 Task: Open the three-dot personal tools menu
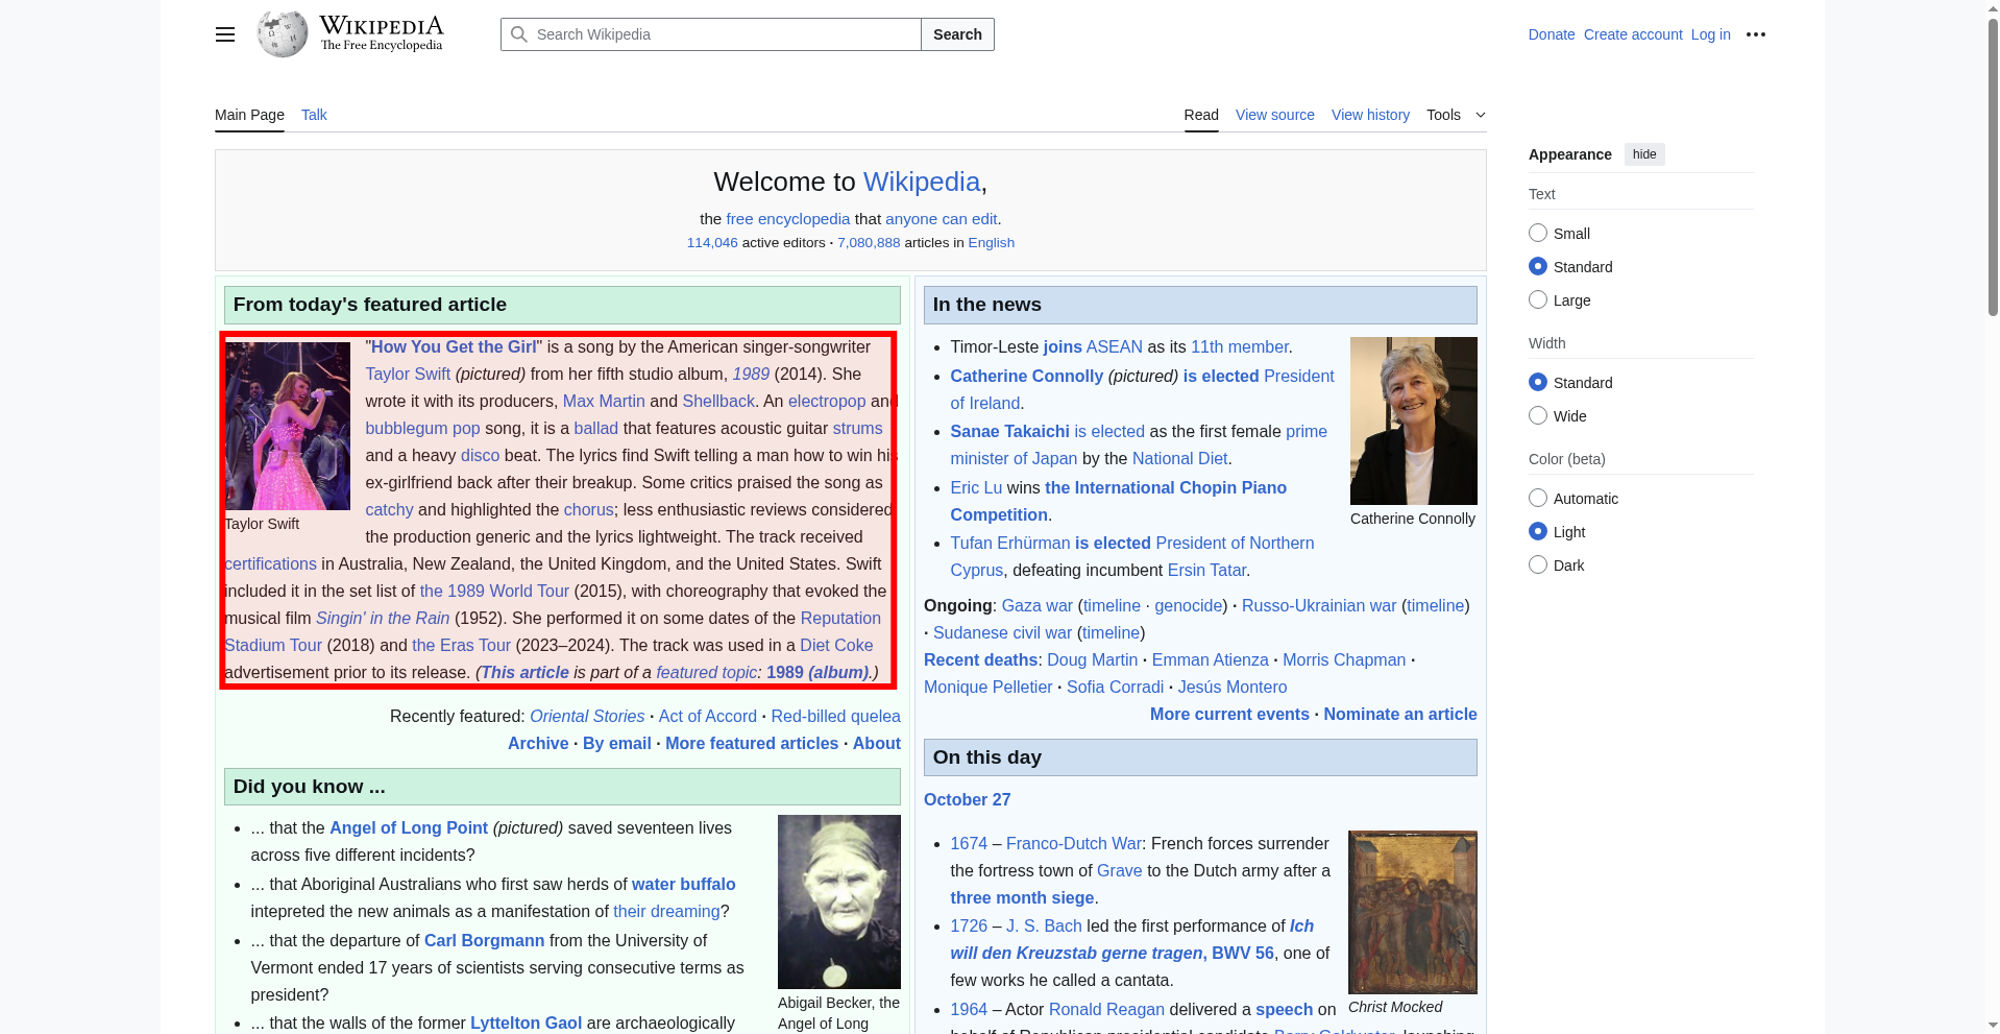[x=1755, y=34]
